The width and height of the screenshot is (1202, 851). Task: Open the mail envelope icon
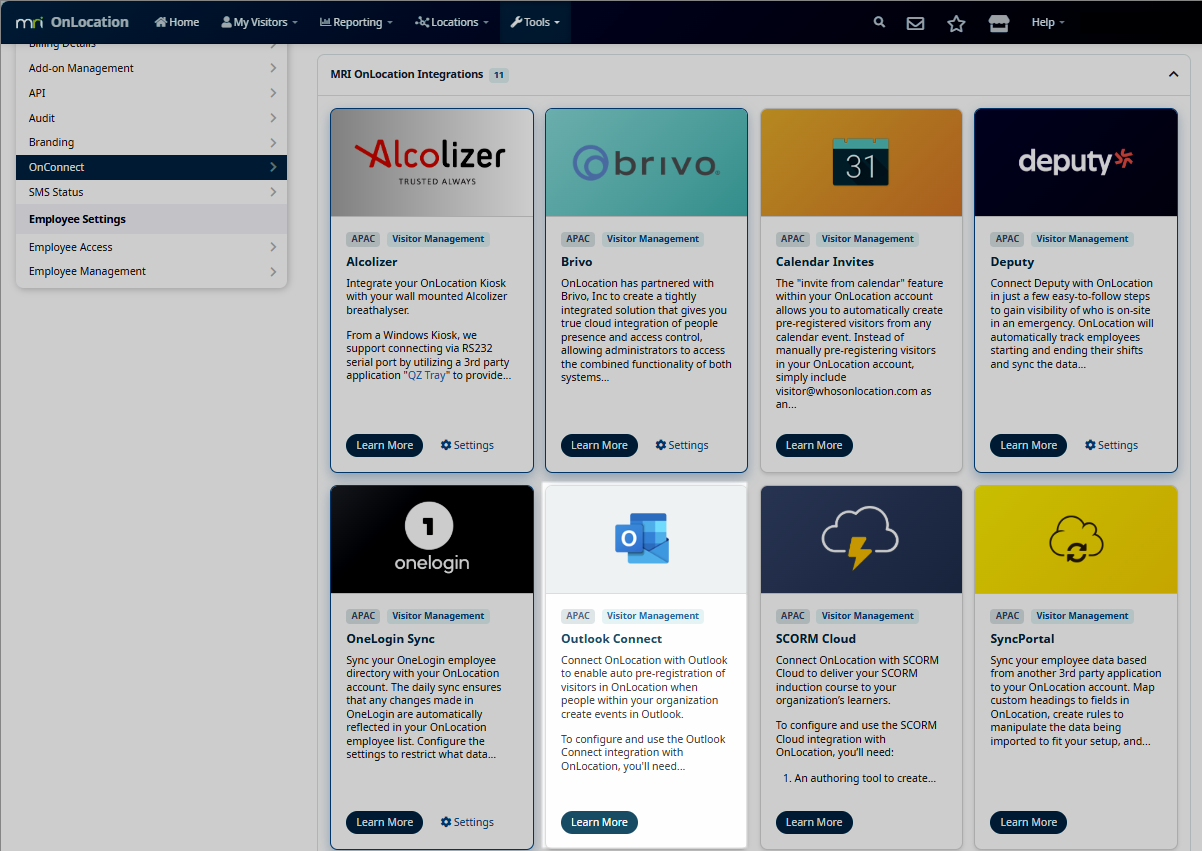(915, 23)
